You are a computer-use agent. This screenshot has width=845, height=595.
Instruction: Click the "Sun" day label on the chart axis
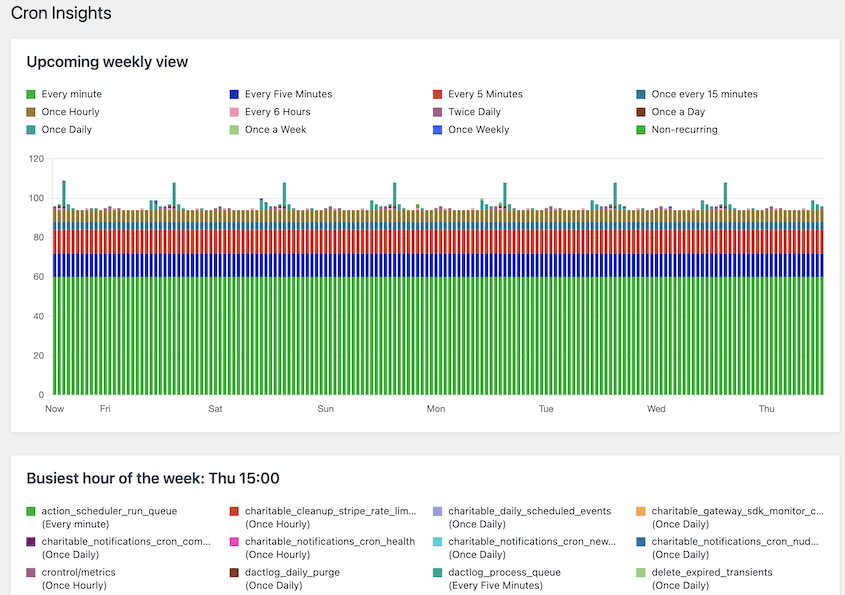point(325,409)
